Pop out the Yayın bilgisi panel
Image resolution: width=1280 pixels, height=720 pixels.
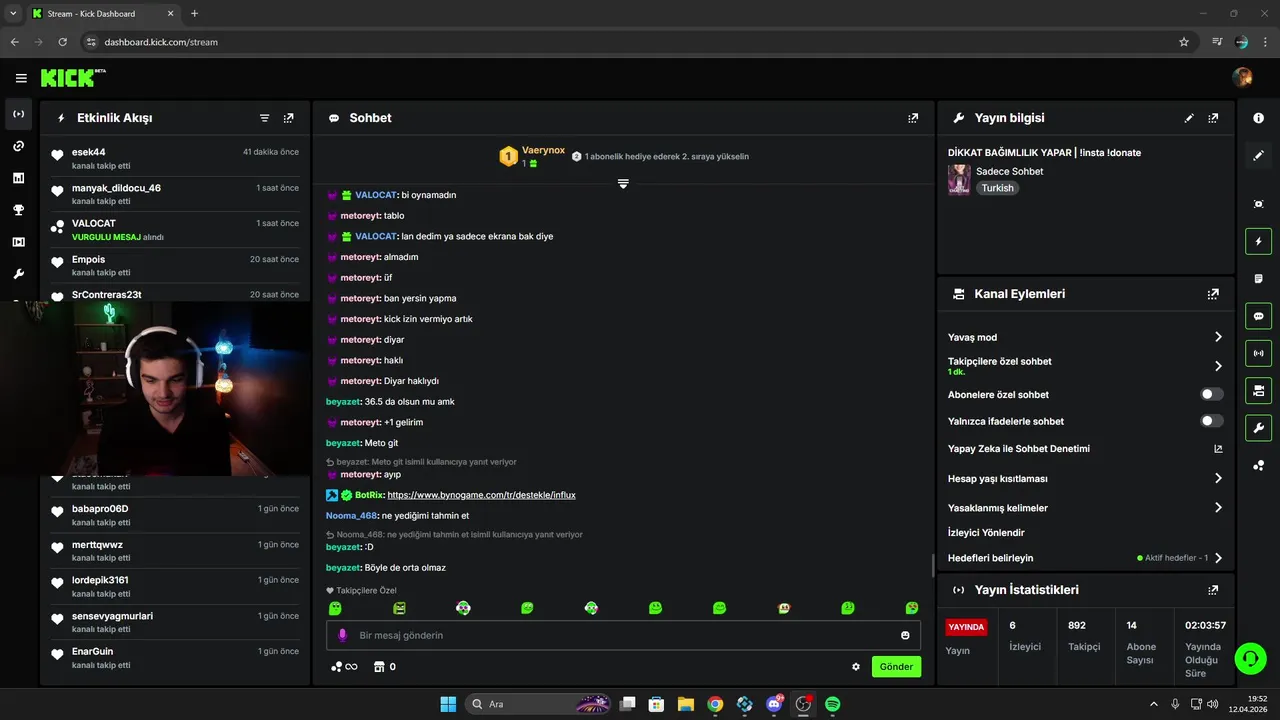coord(1213,118)
